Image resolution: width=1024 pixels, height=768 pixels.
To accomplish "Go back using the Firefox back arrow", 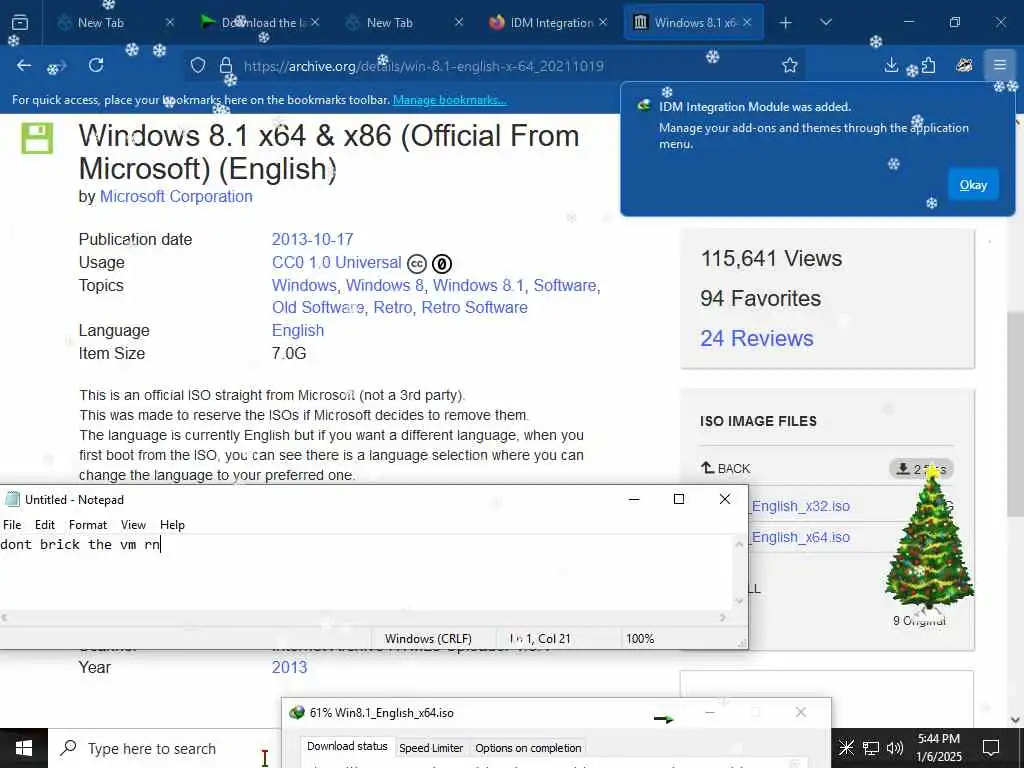I will coord(24,65).
